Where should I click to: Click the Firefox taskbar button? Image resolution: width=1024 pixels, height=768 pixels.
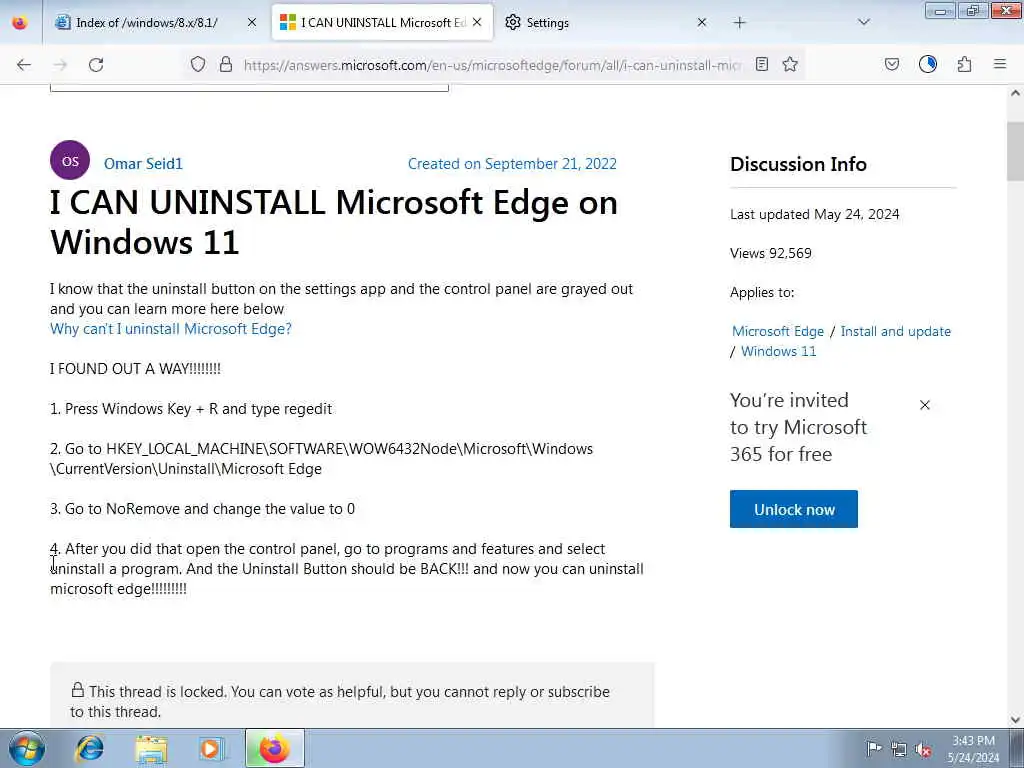(x=275, y=748)
